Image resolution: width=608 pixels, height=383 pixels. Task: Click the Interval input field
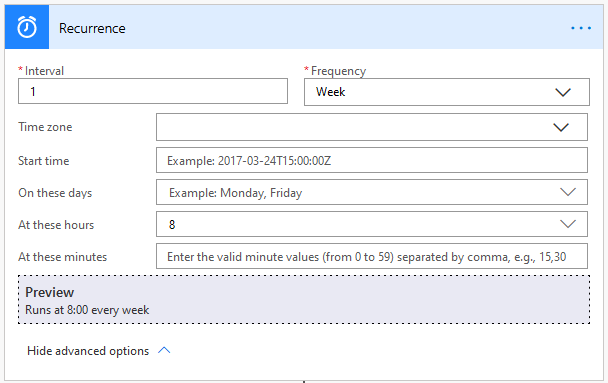153,91
